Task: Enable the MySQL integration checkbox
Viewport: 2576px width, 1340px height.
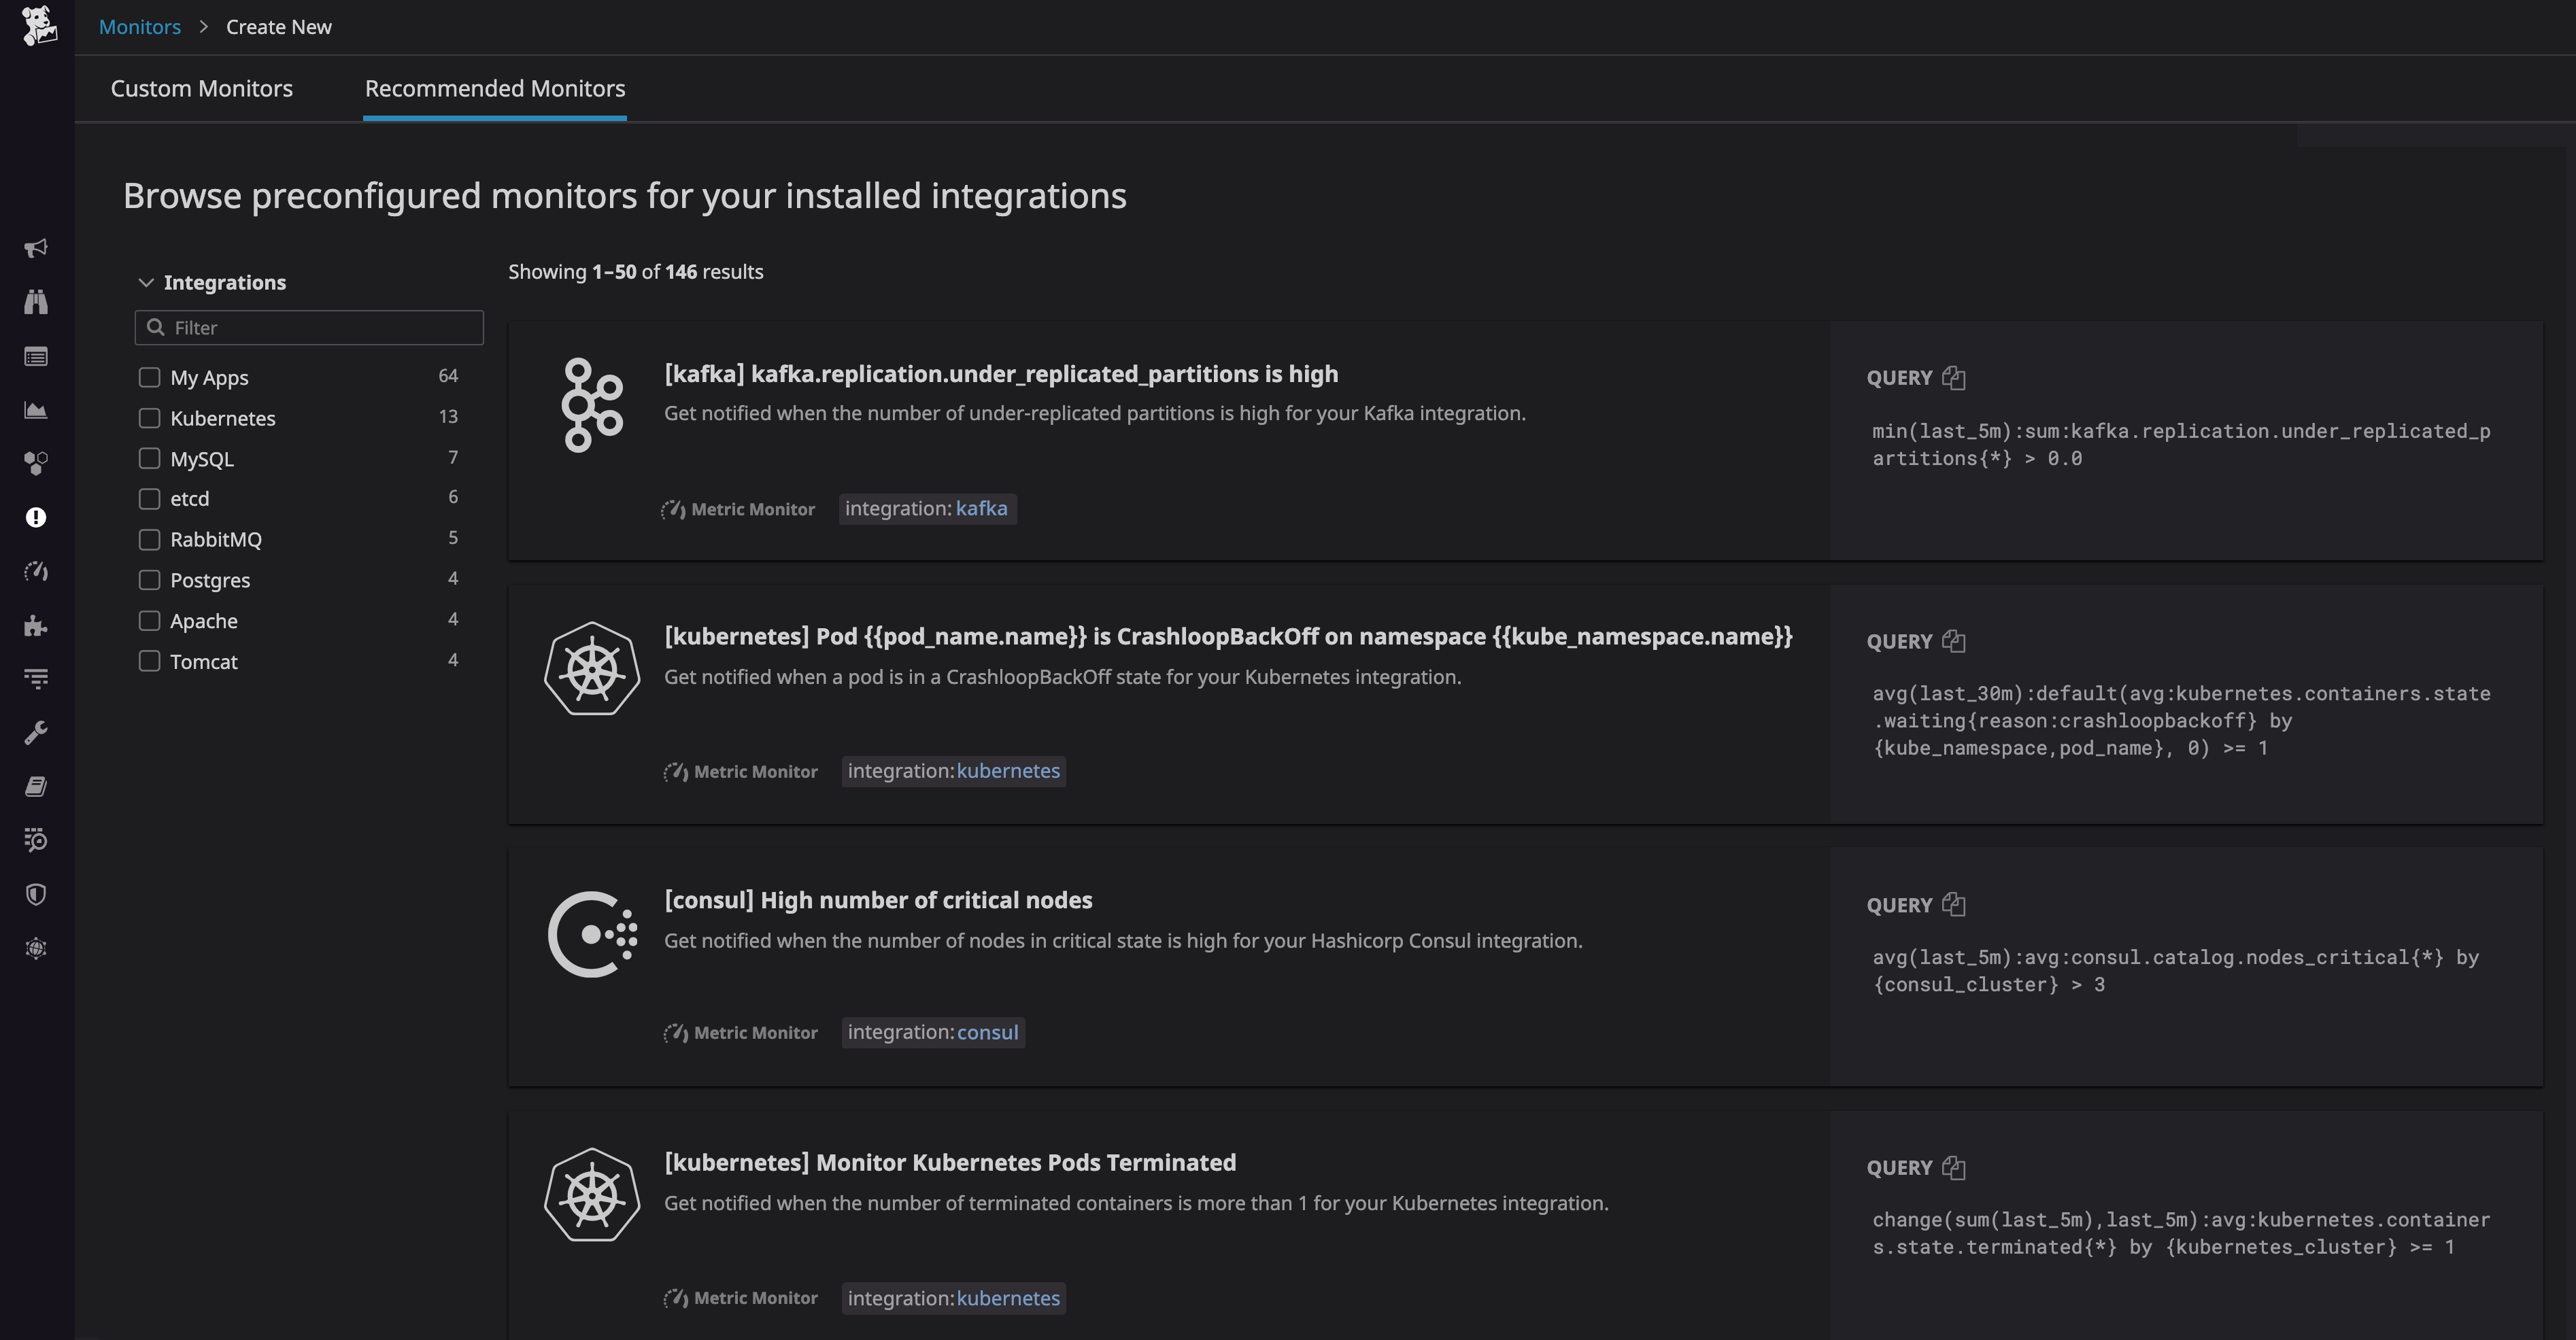Action: pos(149,458)
